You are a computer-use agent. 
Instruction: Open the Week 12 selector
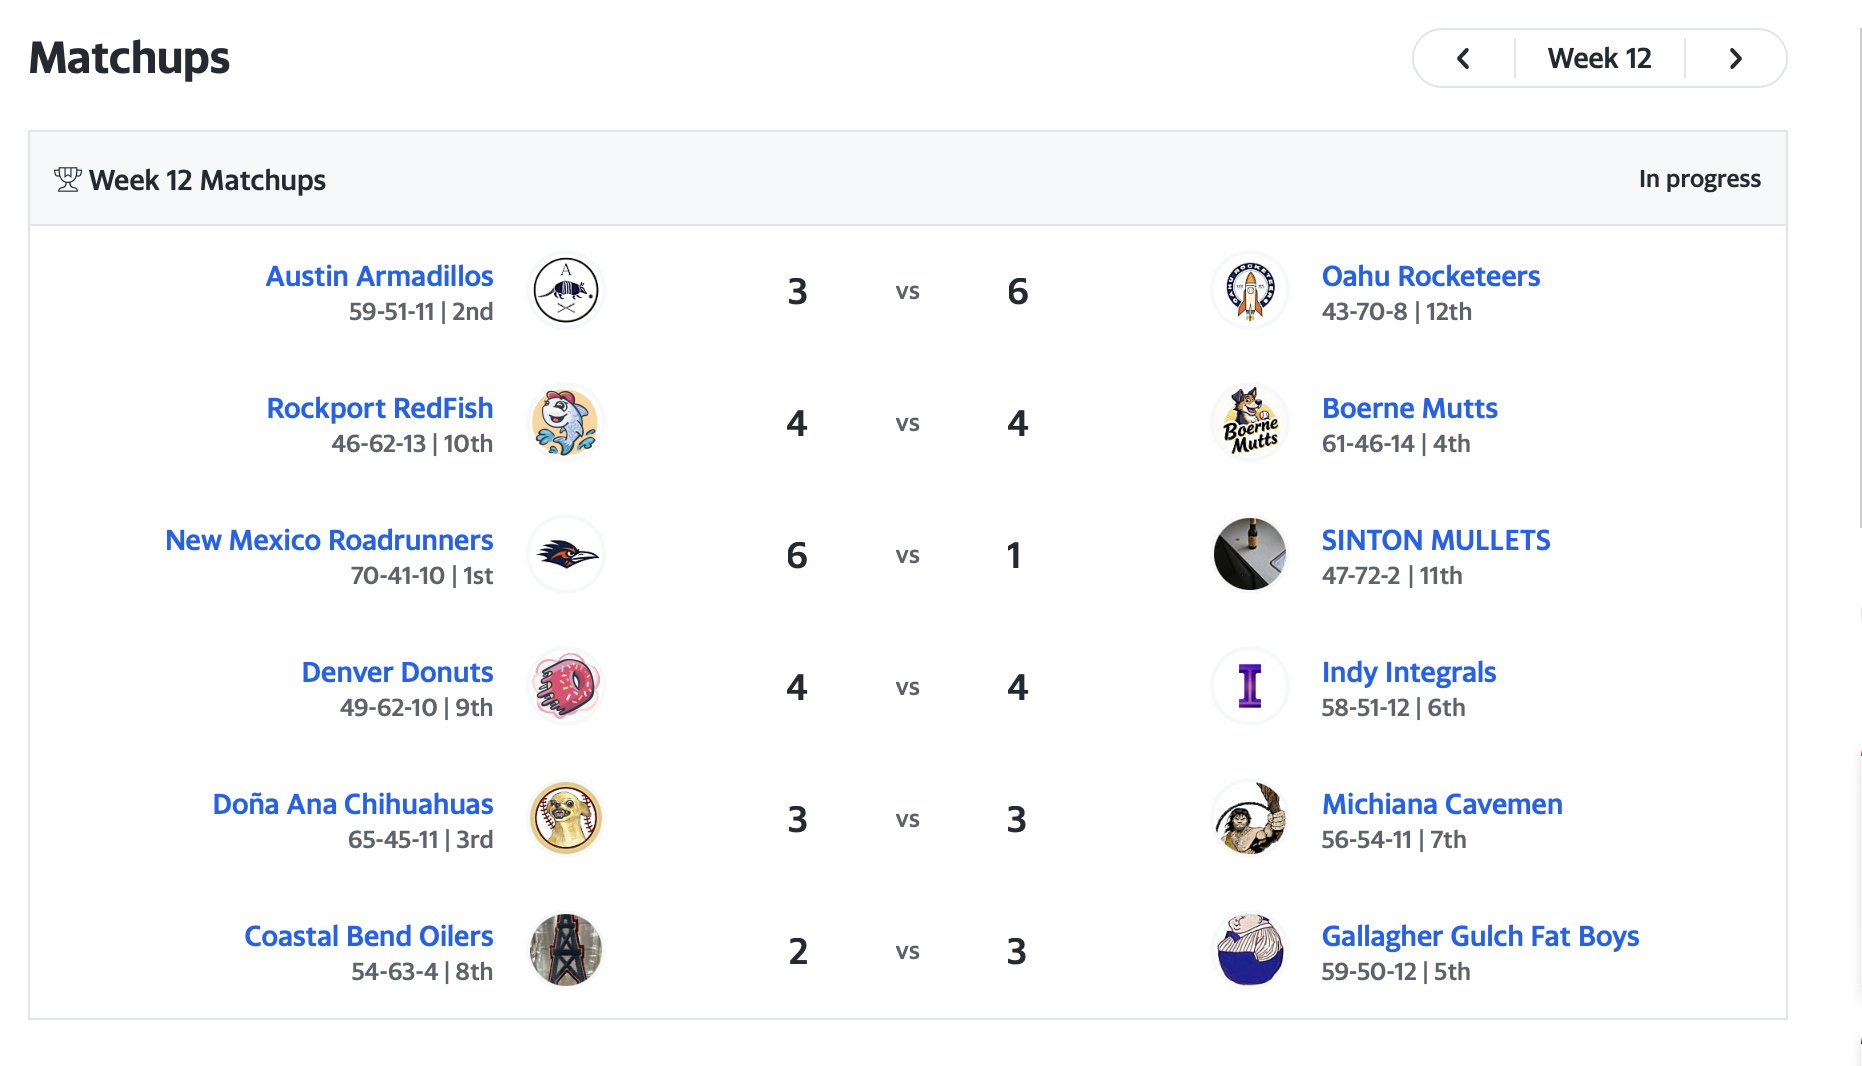coord(1599,59)
